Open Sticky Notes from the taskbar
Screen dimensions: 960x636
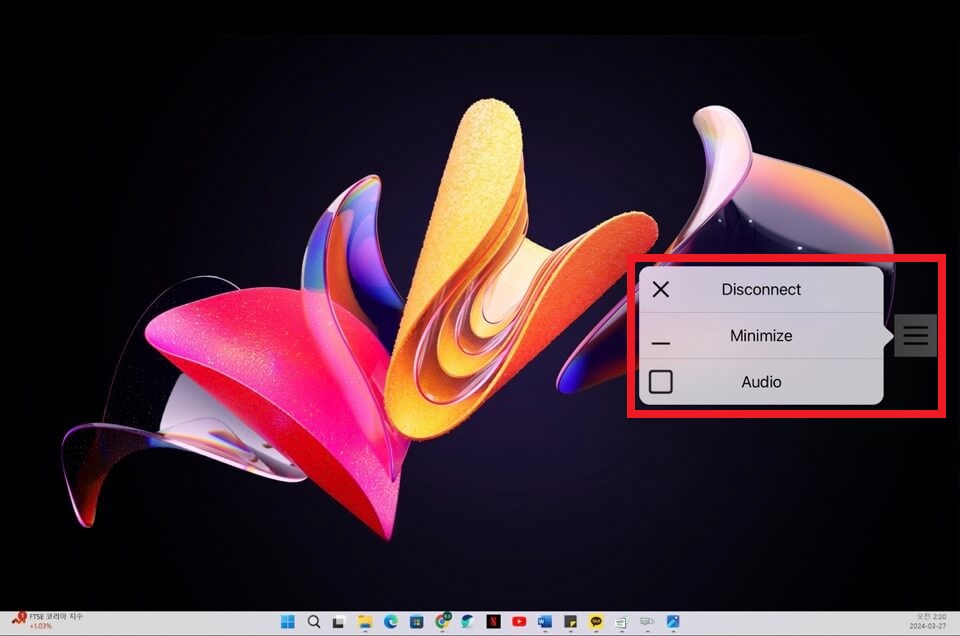coord(570,622)
